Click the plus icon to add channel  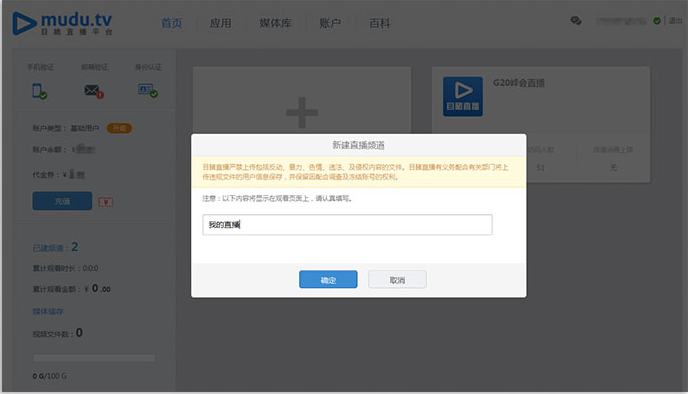[x=302, y=113]
